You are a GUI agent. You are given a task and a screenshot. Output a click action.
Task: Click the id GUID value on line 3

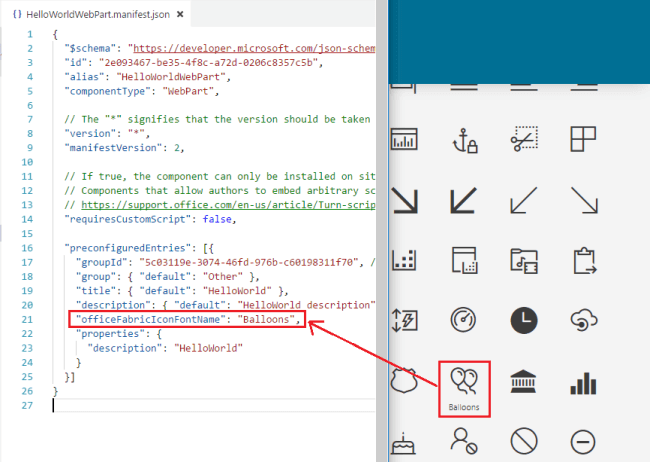click(x=209, y=63)
